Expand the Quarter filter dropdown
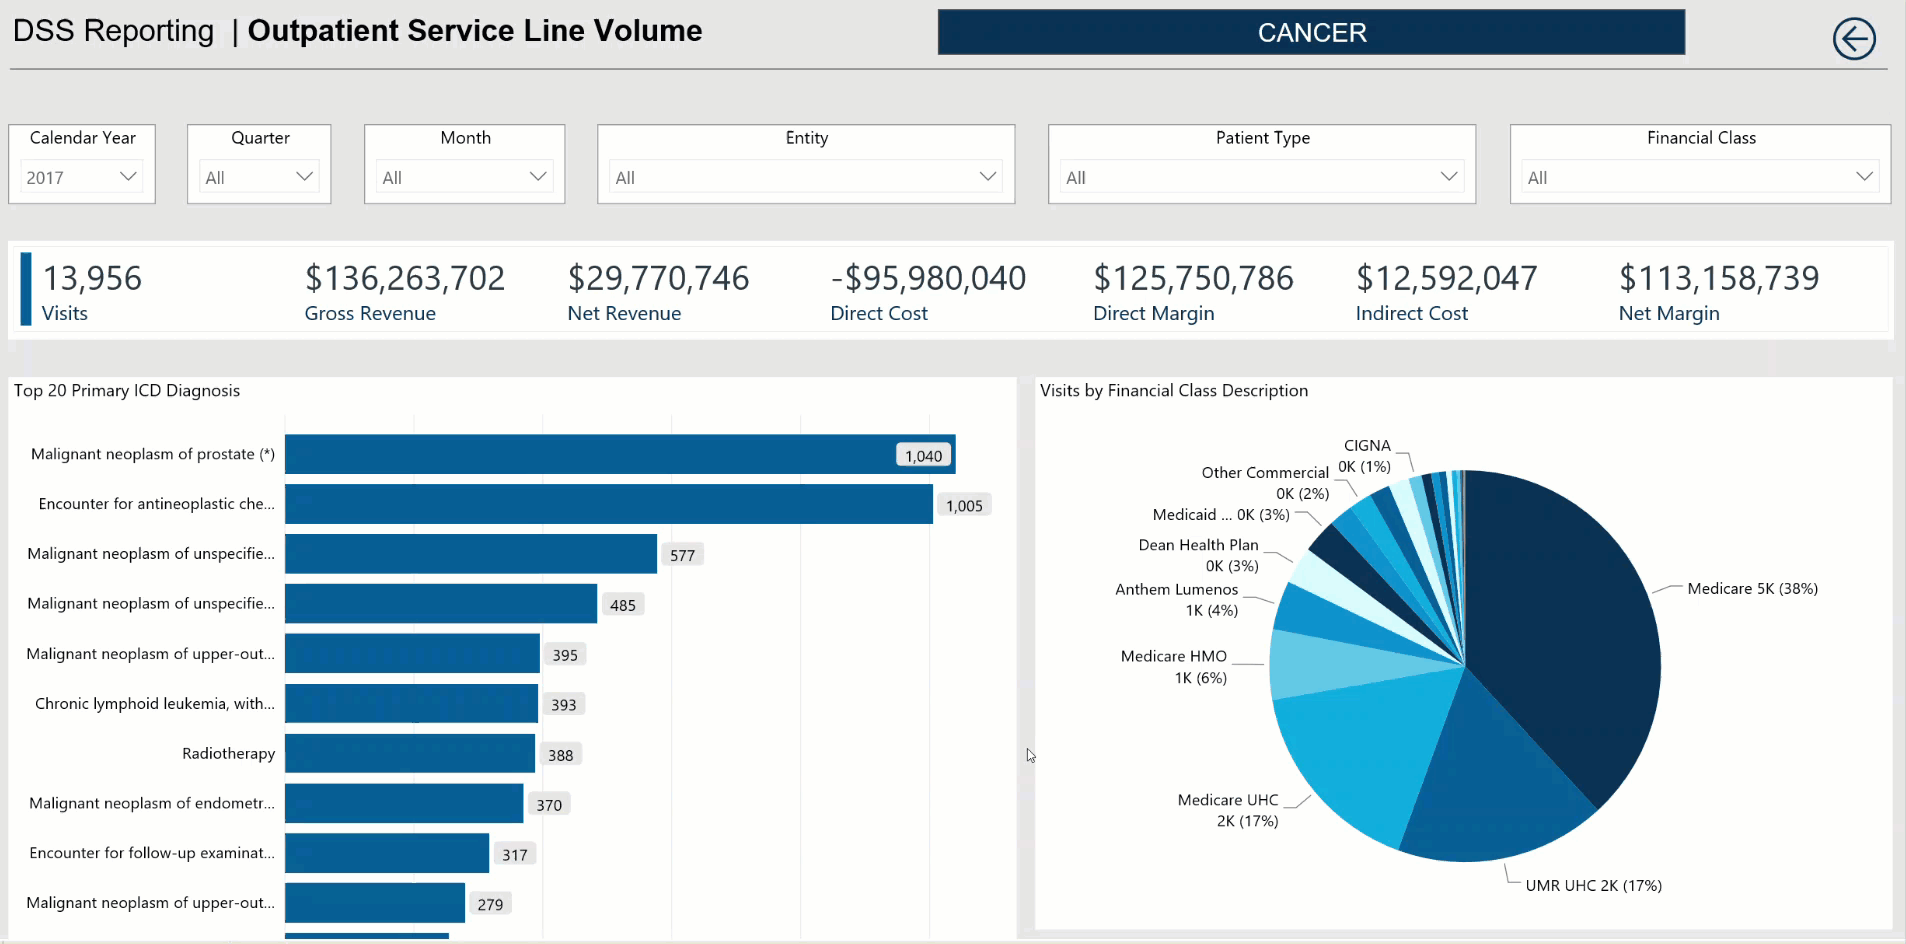The width and height of the screenshot is (1906, 944). point(259,177)
